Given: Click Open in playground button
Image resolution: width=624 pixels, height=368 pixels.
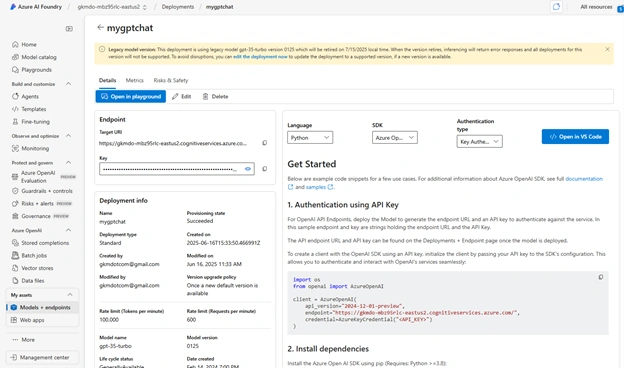Looking at the screenshot, I should [131, 97].
